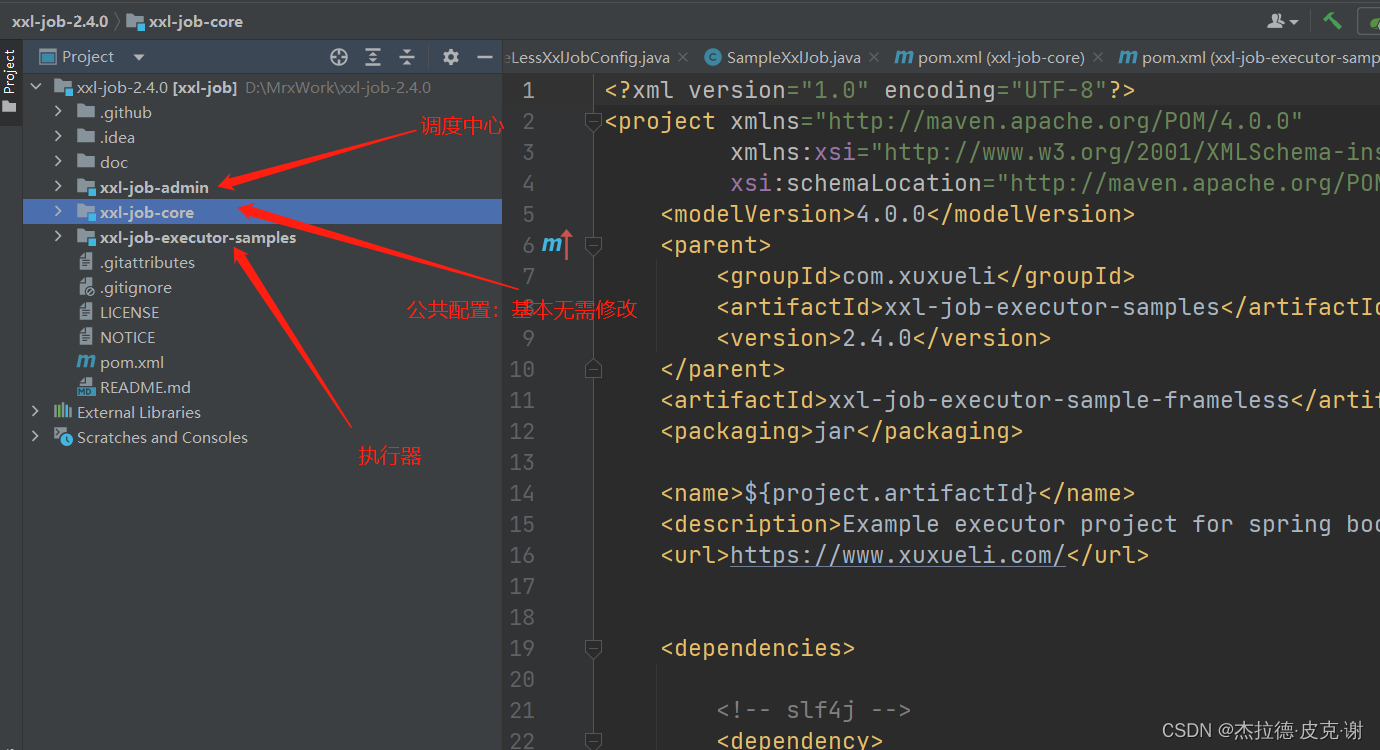Fold the project tag on line 2

pyautogui.click(x=593, y=121)
